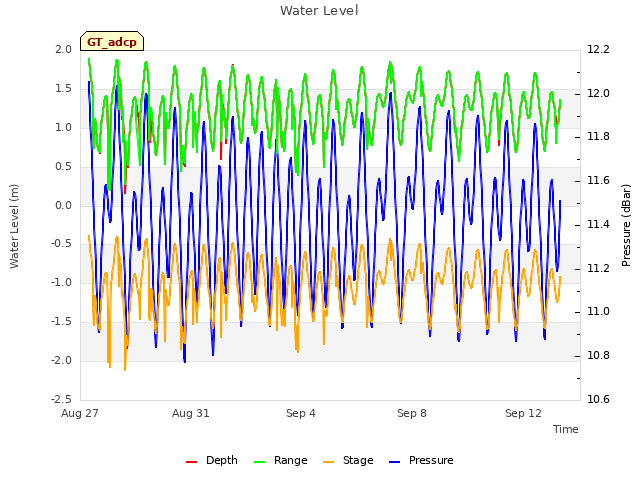
Task: Click the Sep 12 date tick label
Action: point(523,413)
